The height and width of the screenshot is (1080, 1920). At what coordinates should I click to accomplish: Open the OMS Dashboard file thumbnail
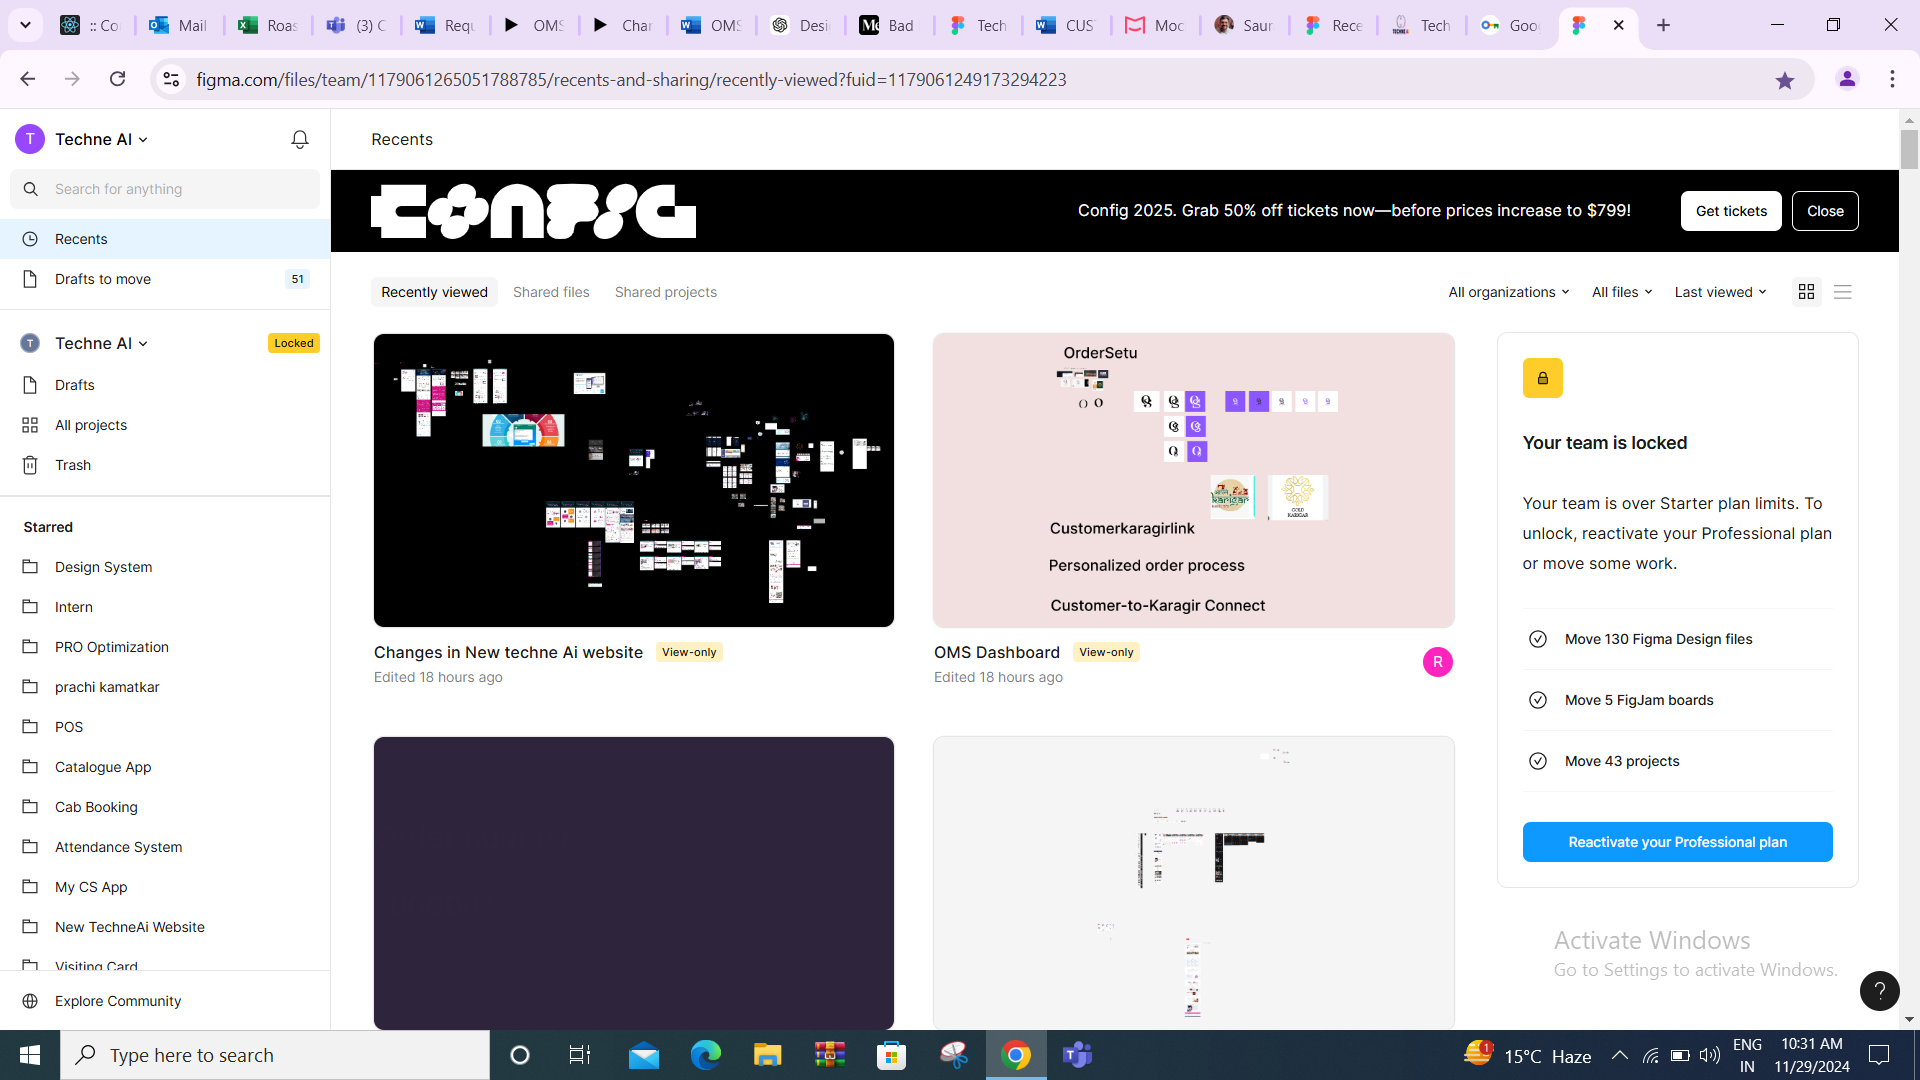(x=1193, y=480)
